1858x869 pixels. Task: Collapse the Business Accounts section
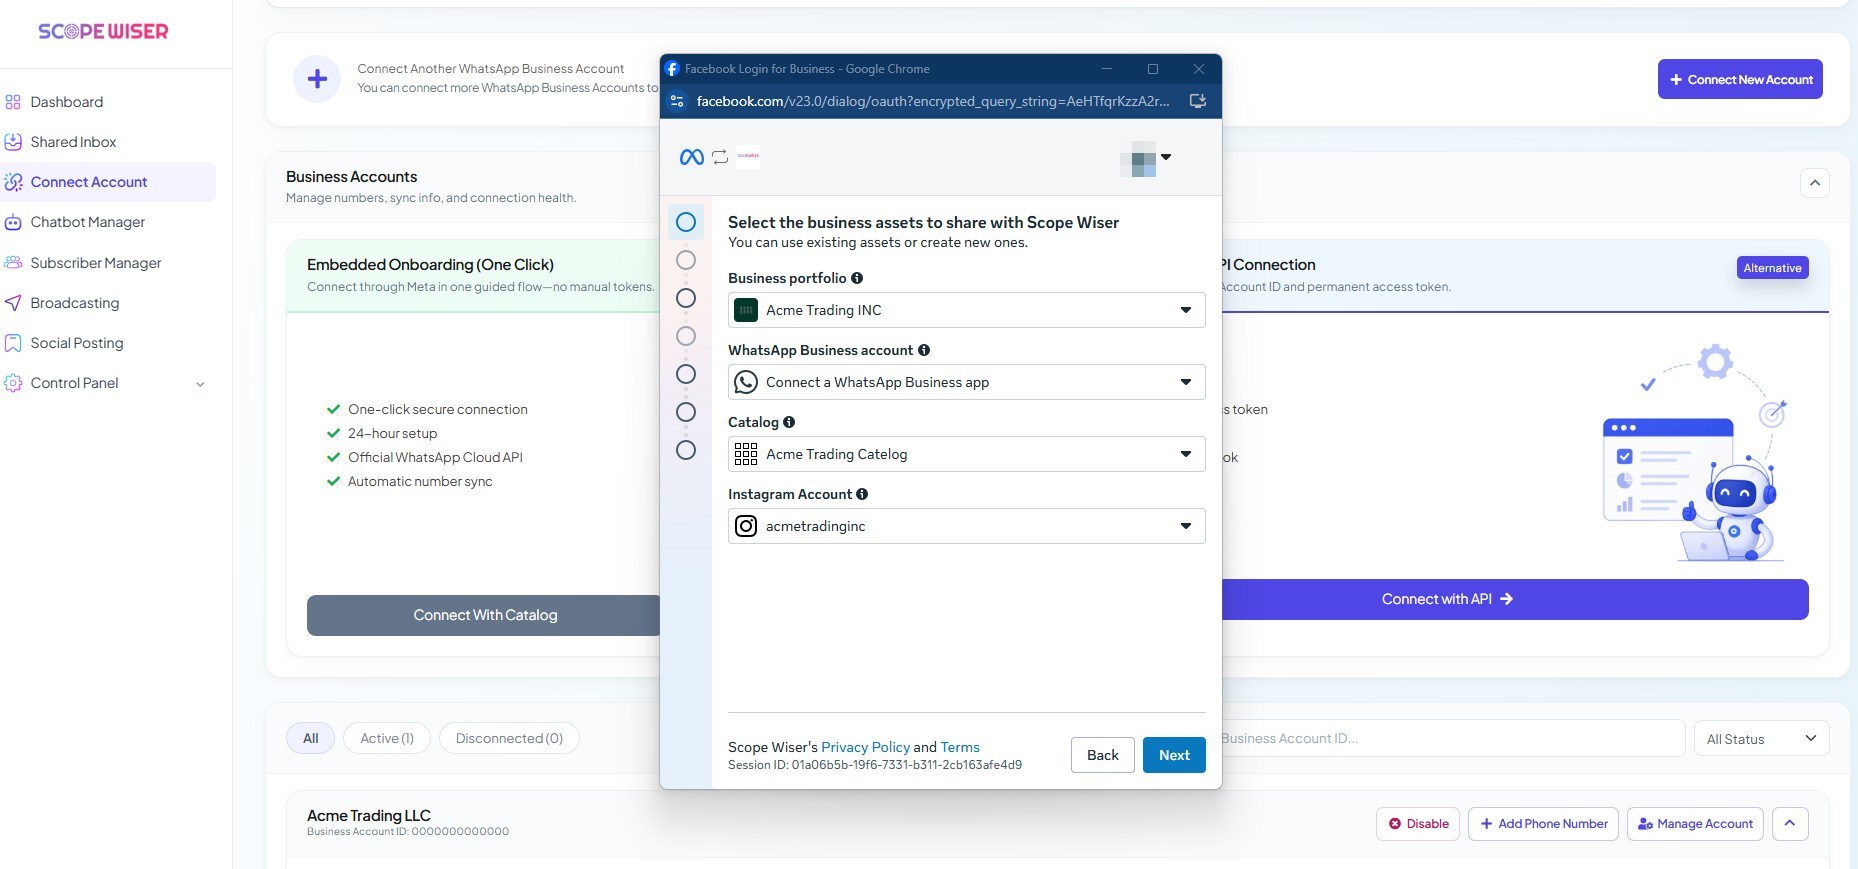pos(1815,183)
